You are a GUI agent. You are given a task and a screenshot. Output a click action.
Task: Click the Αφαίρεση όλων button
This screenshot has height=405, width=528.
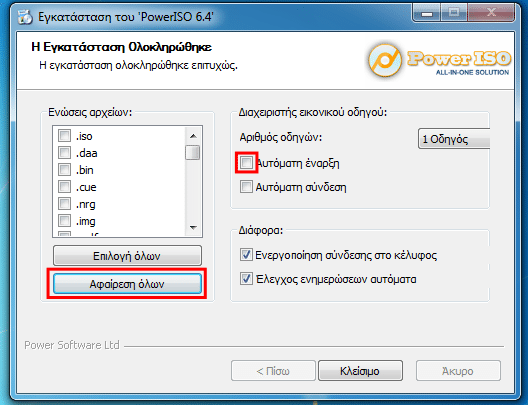coord(127,284)
